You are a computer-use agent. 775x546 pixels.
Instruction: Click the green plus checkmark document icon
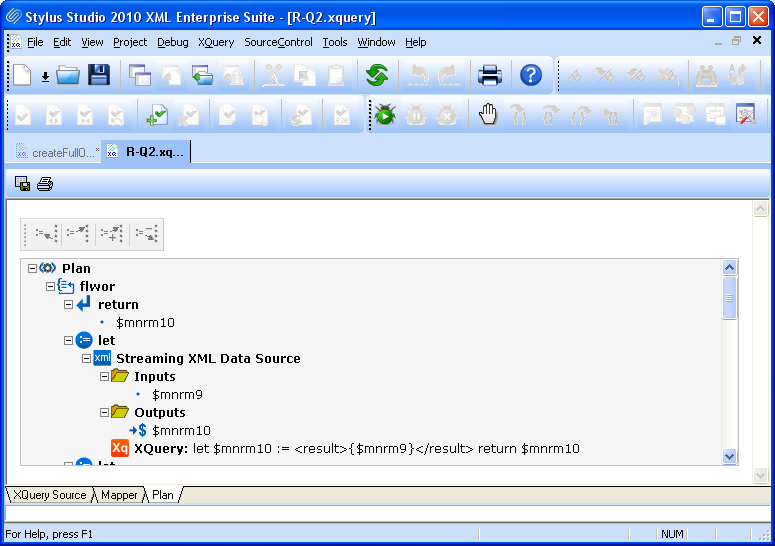tap(157, 116)
